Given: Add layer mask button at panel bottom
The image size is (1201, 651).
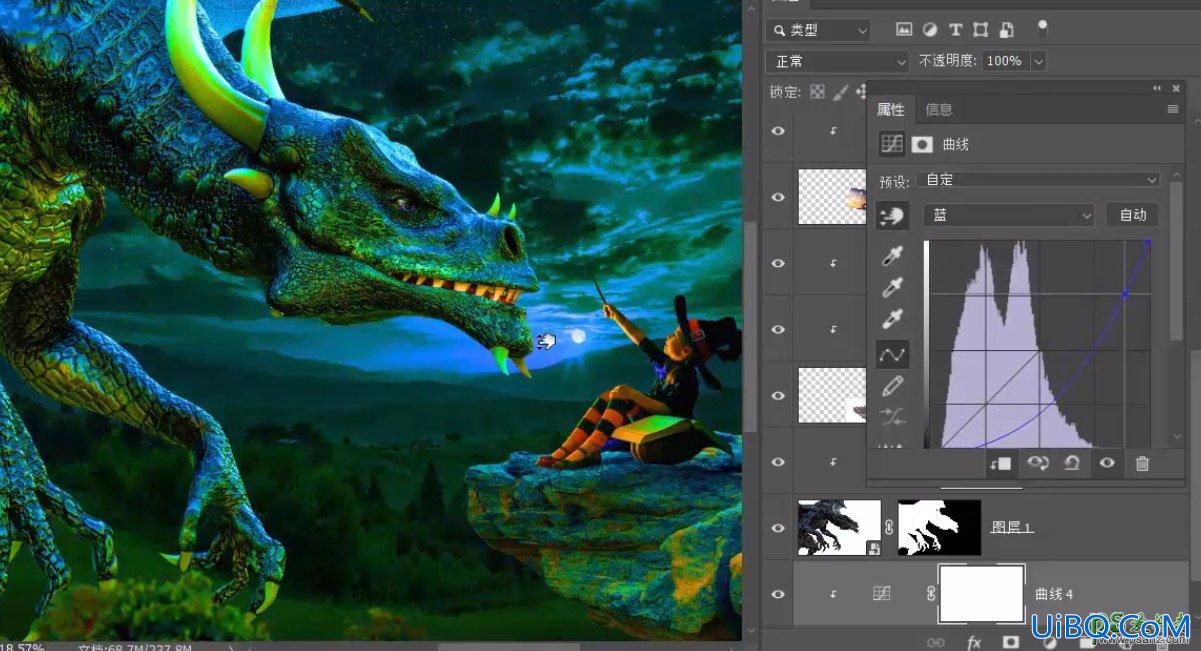Looking at the screenshot, I should point(1011,642).
